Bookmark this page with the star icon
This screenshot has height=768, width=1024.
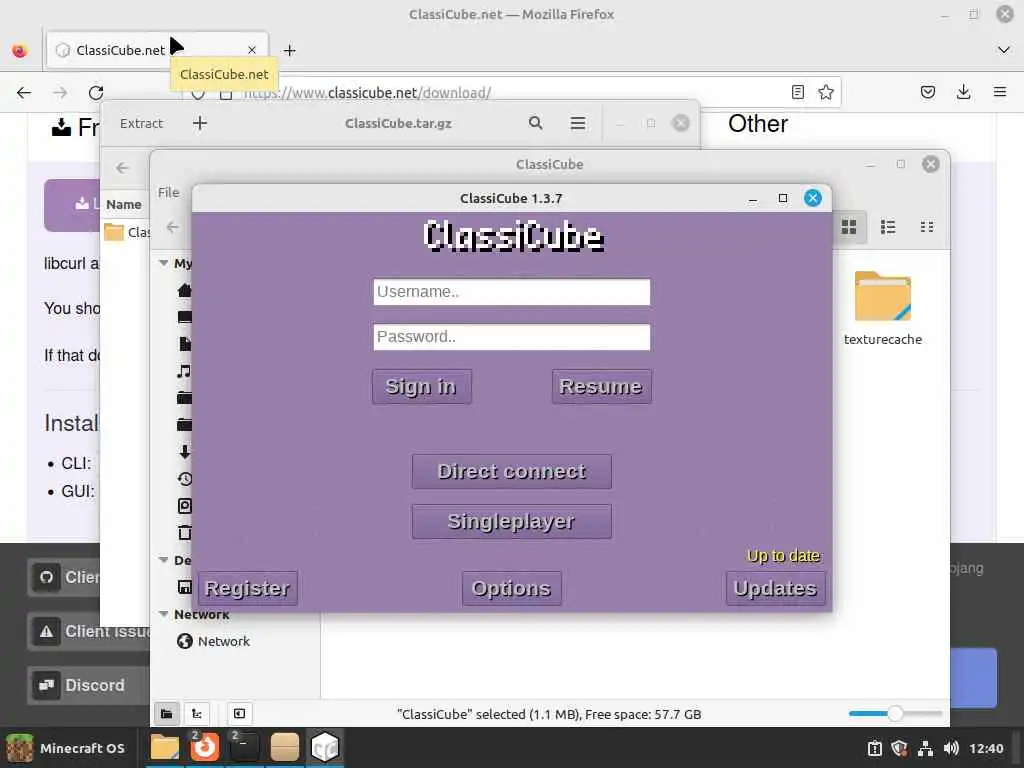click(825, 92)
